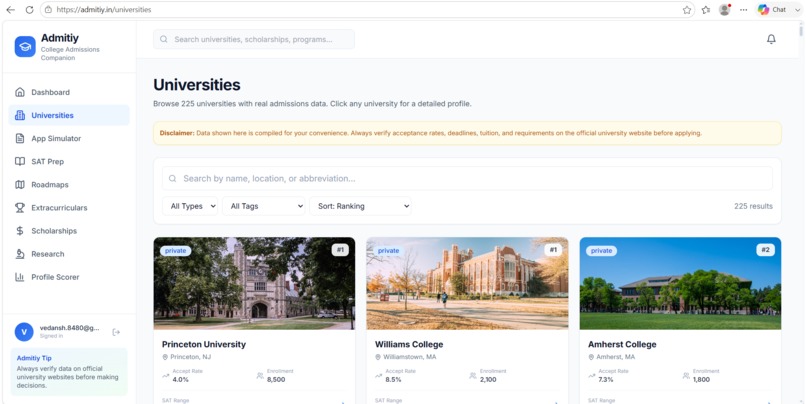Open browser favorites list icon
Image resolution: width=806 pixels, height=404 pixels.
706,9
